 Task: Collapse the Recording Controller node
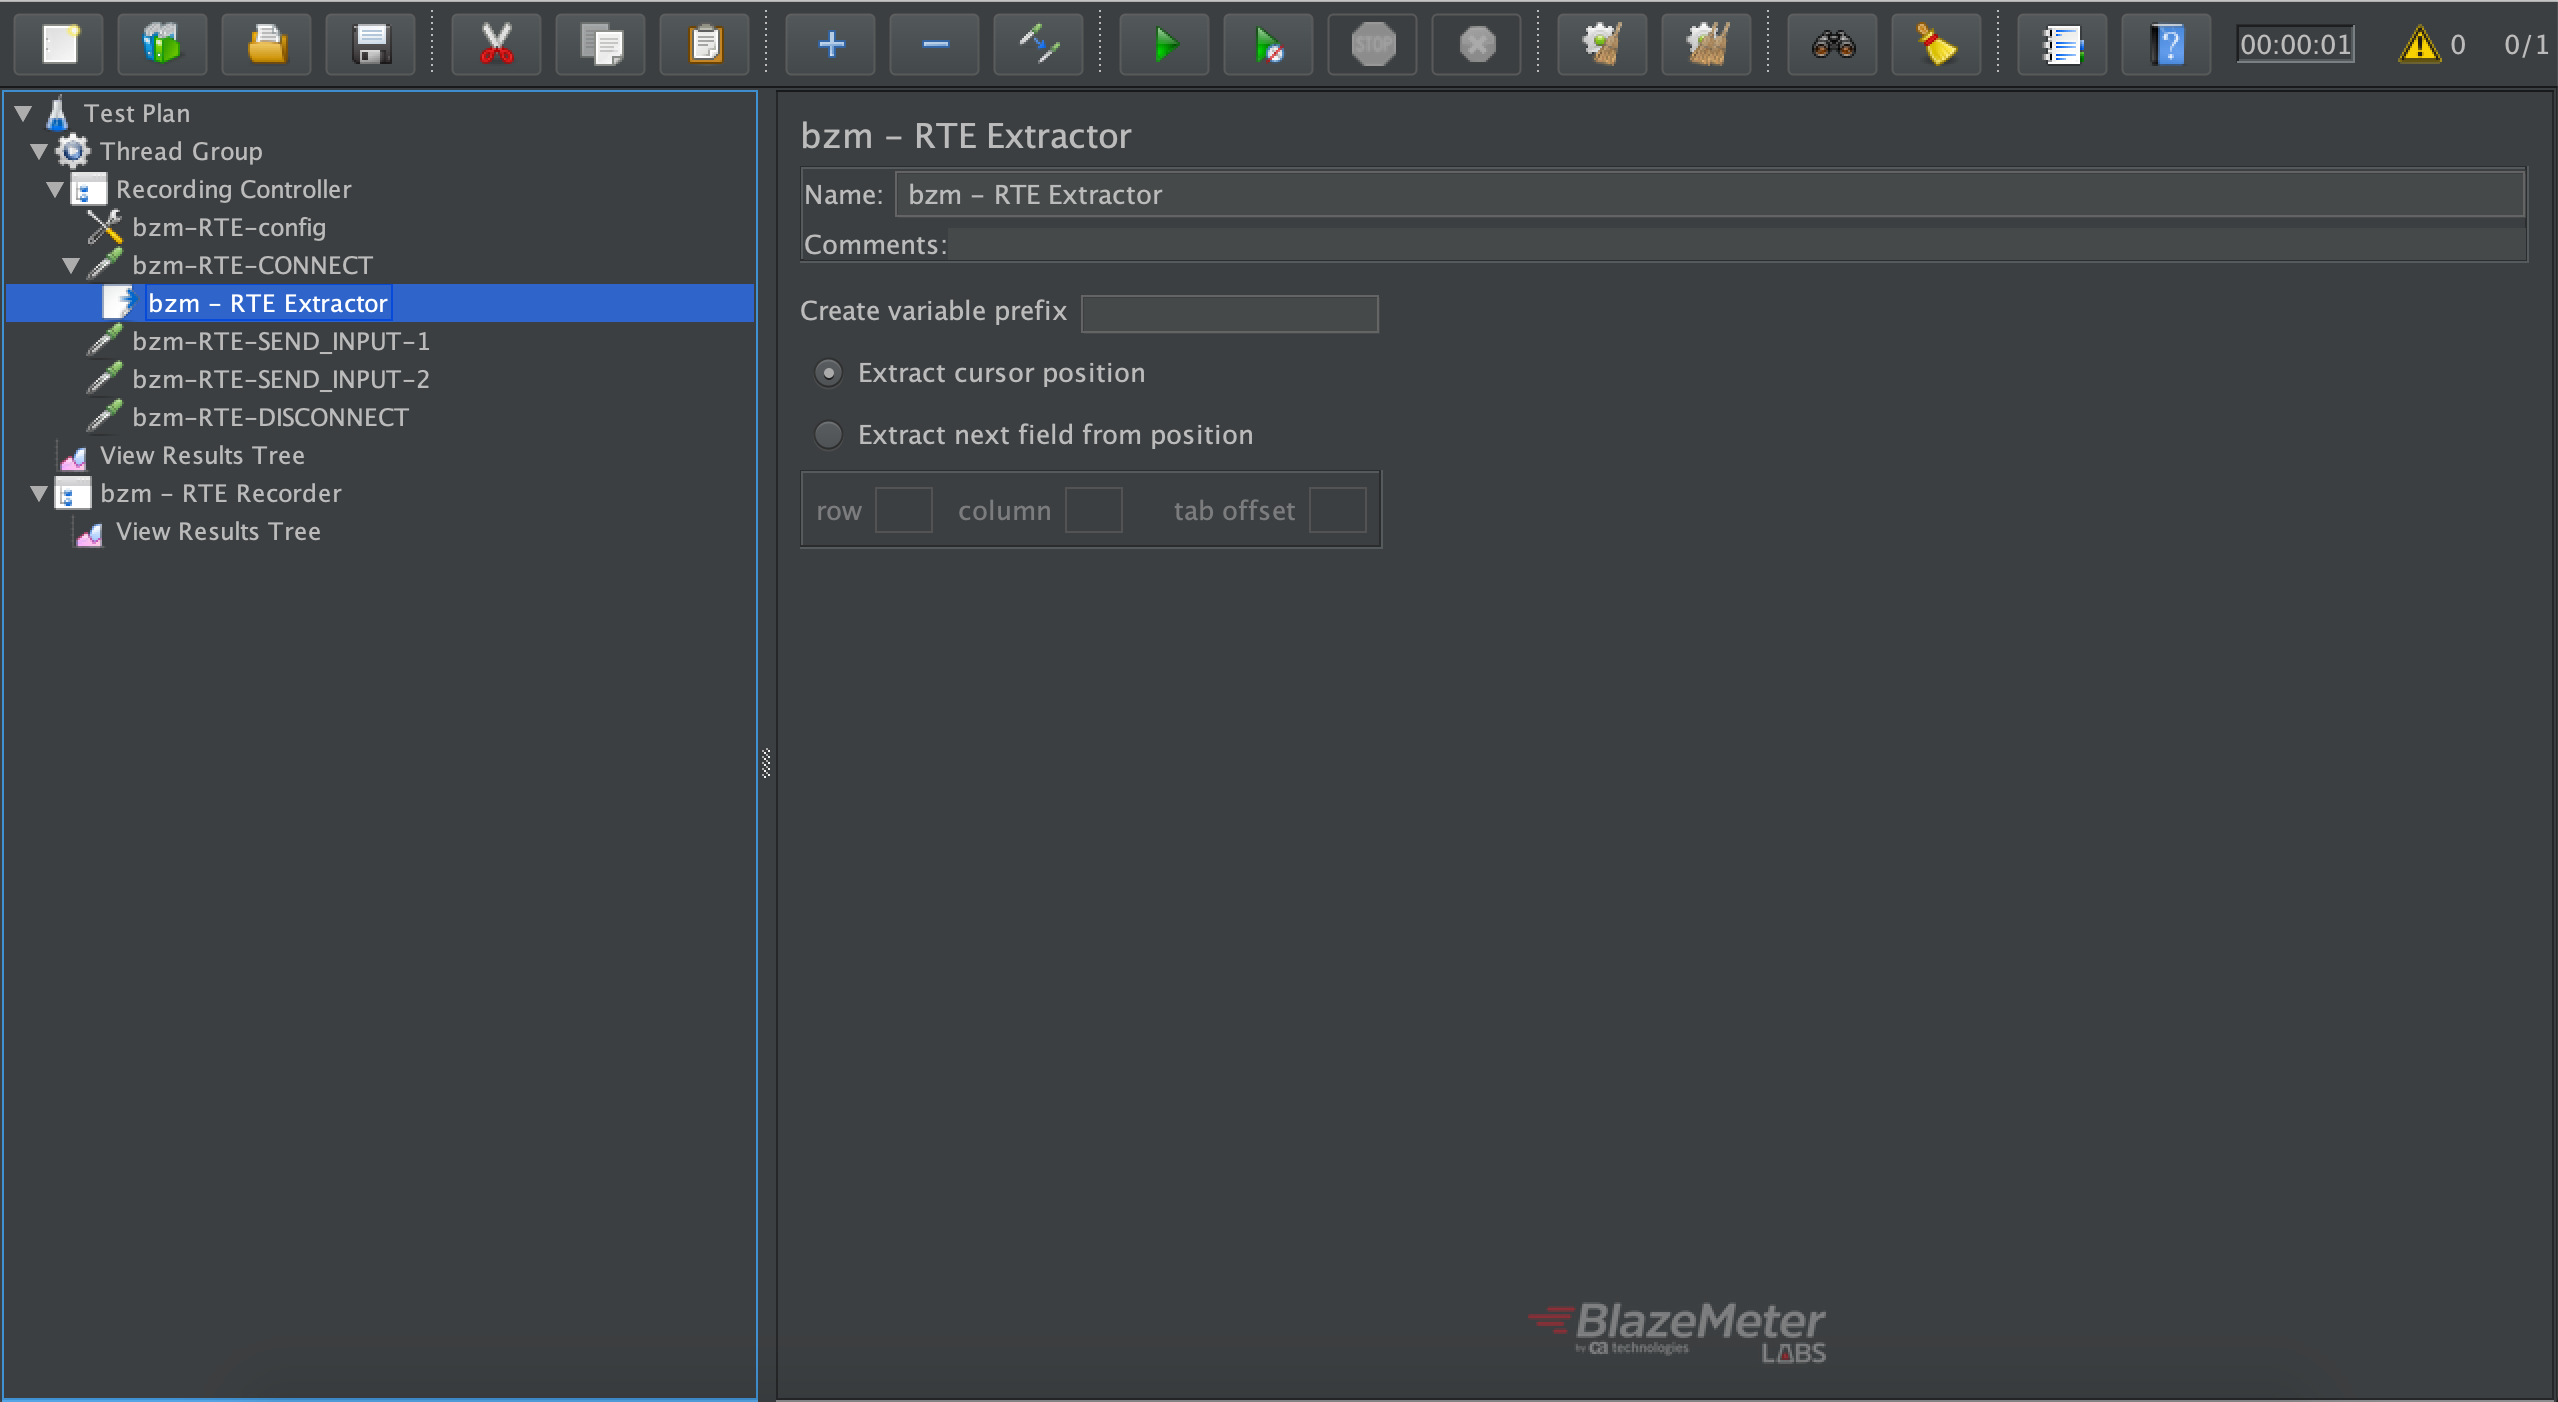(x=56, y=189)
